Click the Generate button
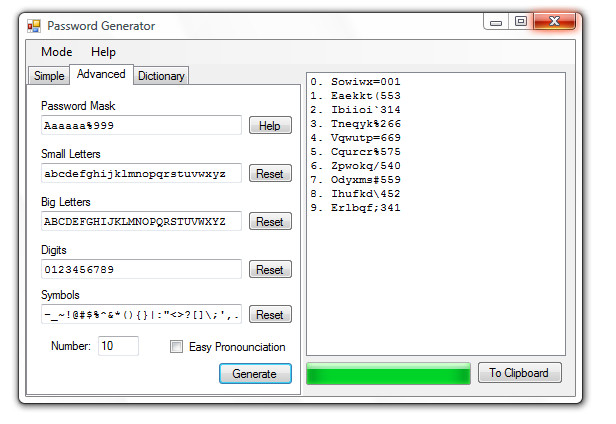The width and height of the screenshot is (616, 424). (255, 373)
